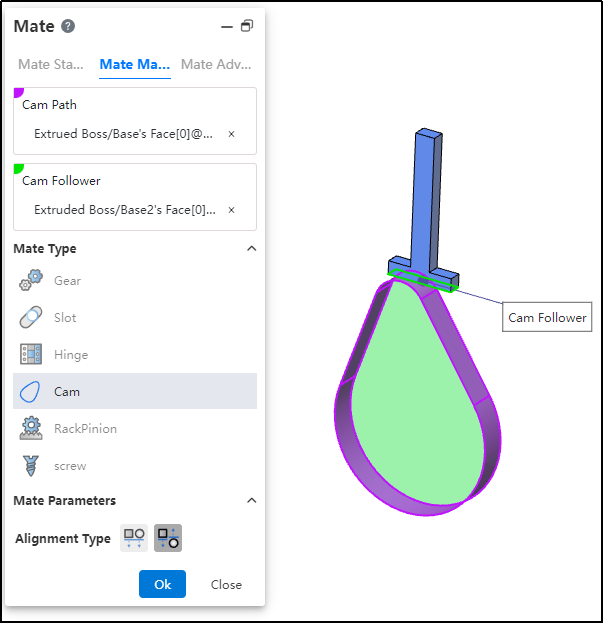This screenshot has width=603, height=623.
Task: Choose the RackPinion mate icon
Action: [x=31, y=428]
